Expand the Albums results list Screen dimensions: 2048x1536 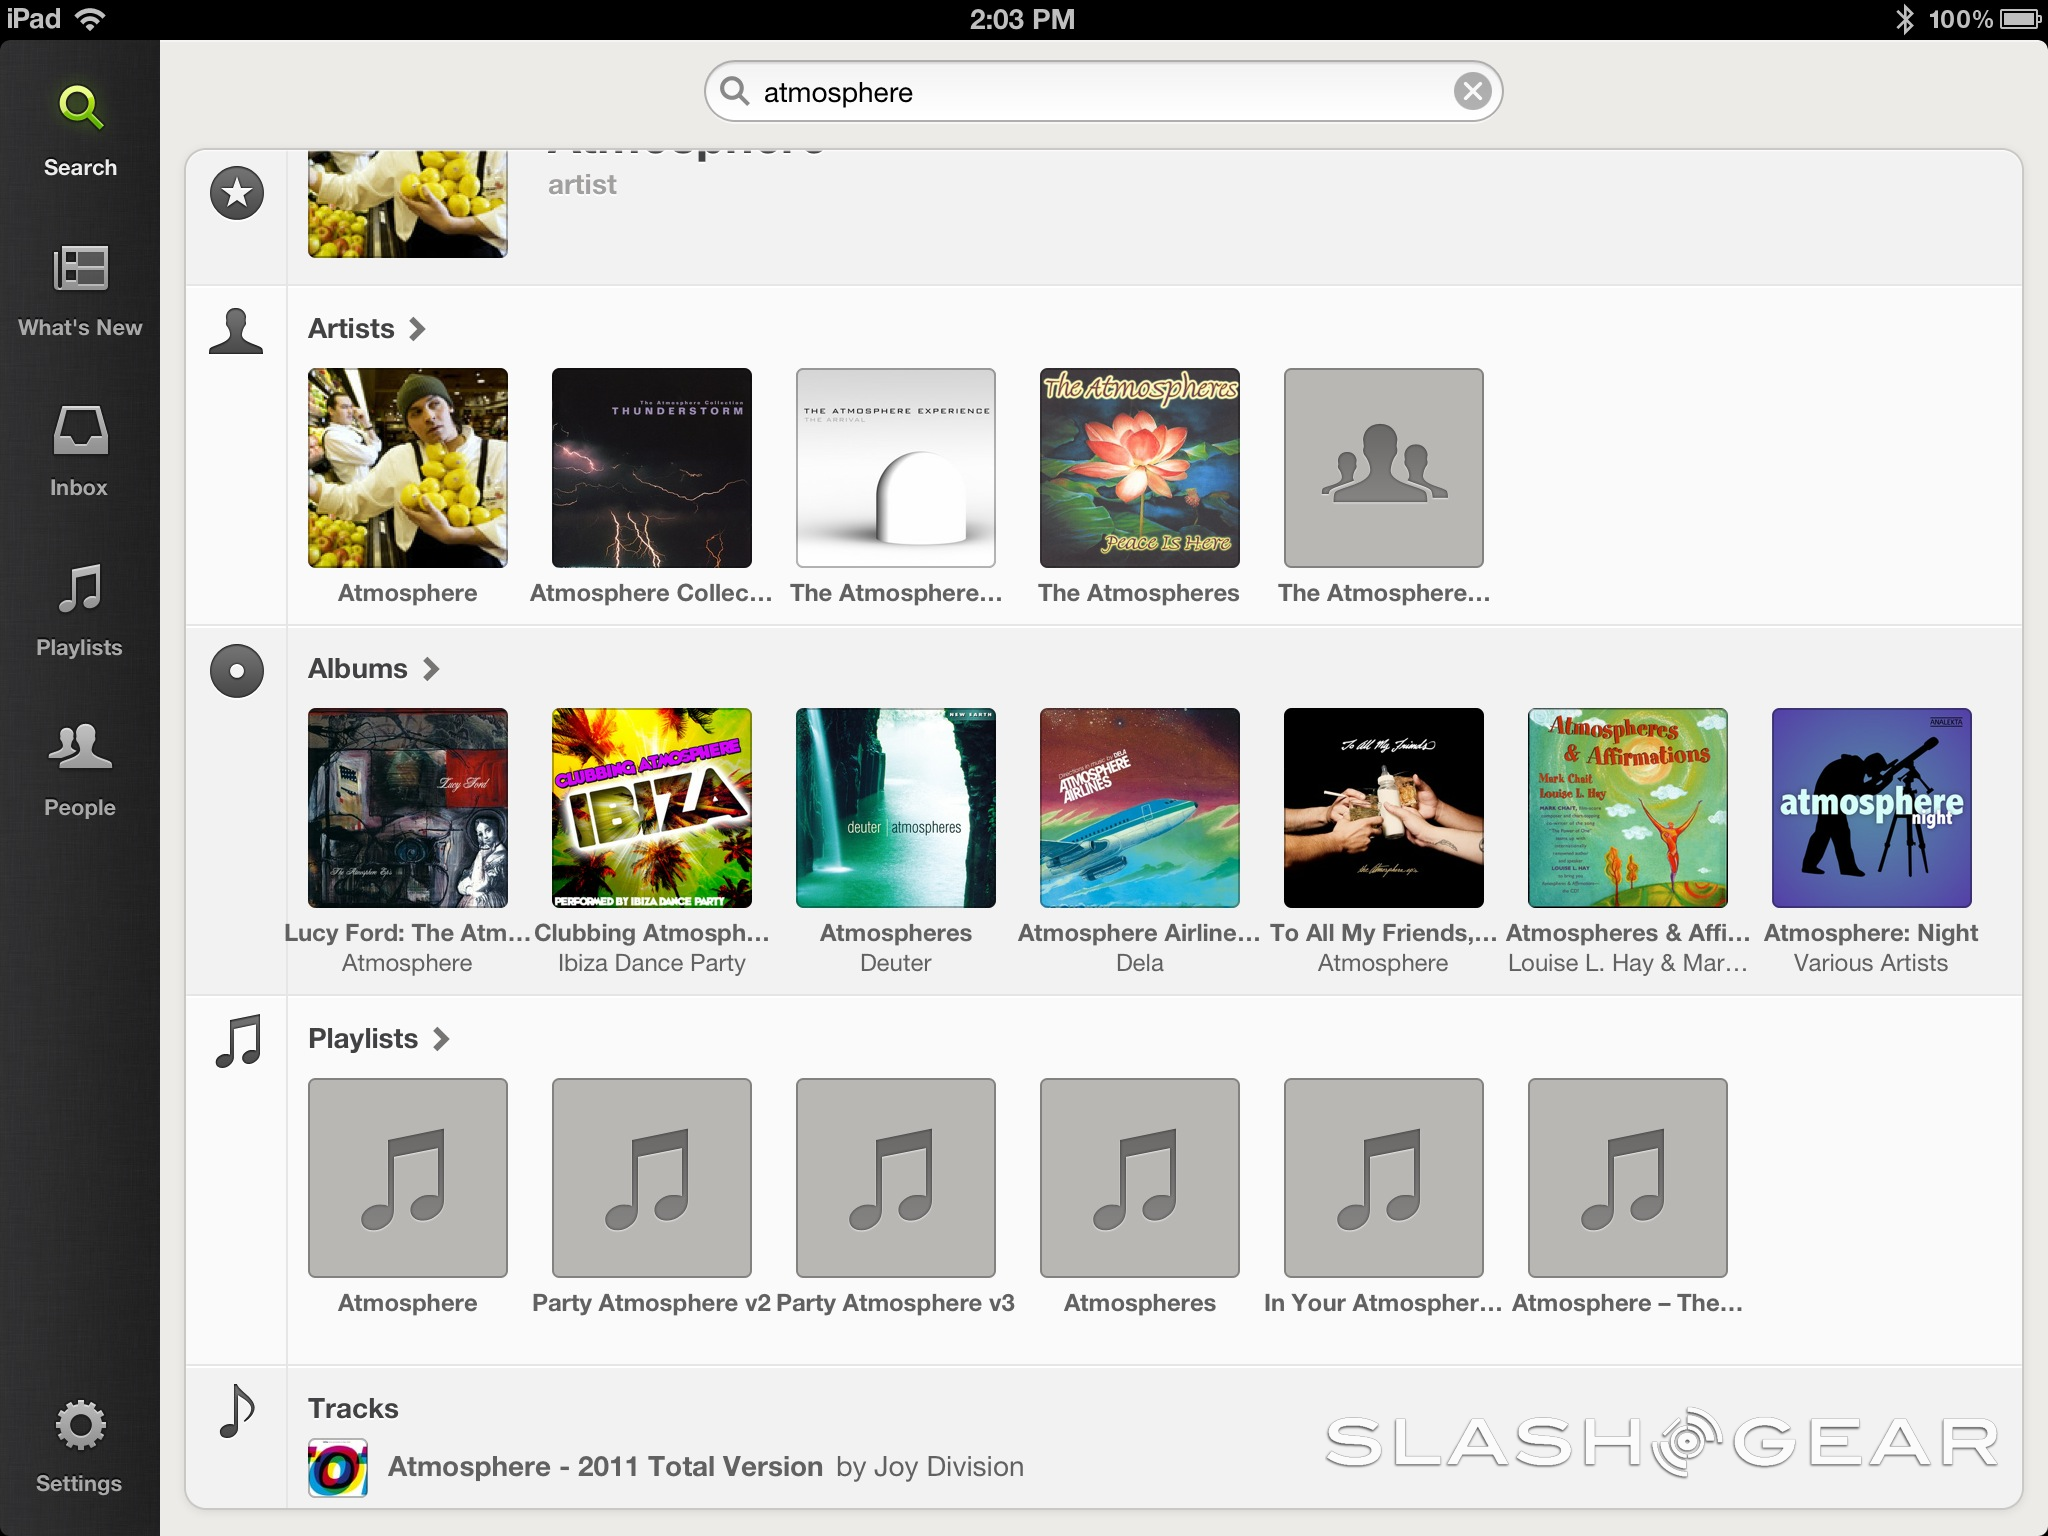(x=373, y=669)
